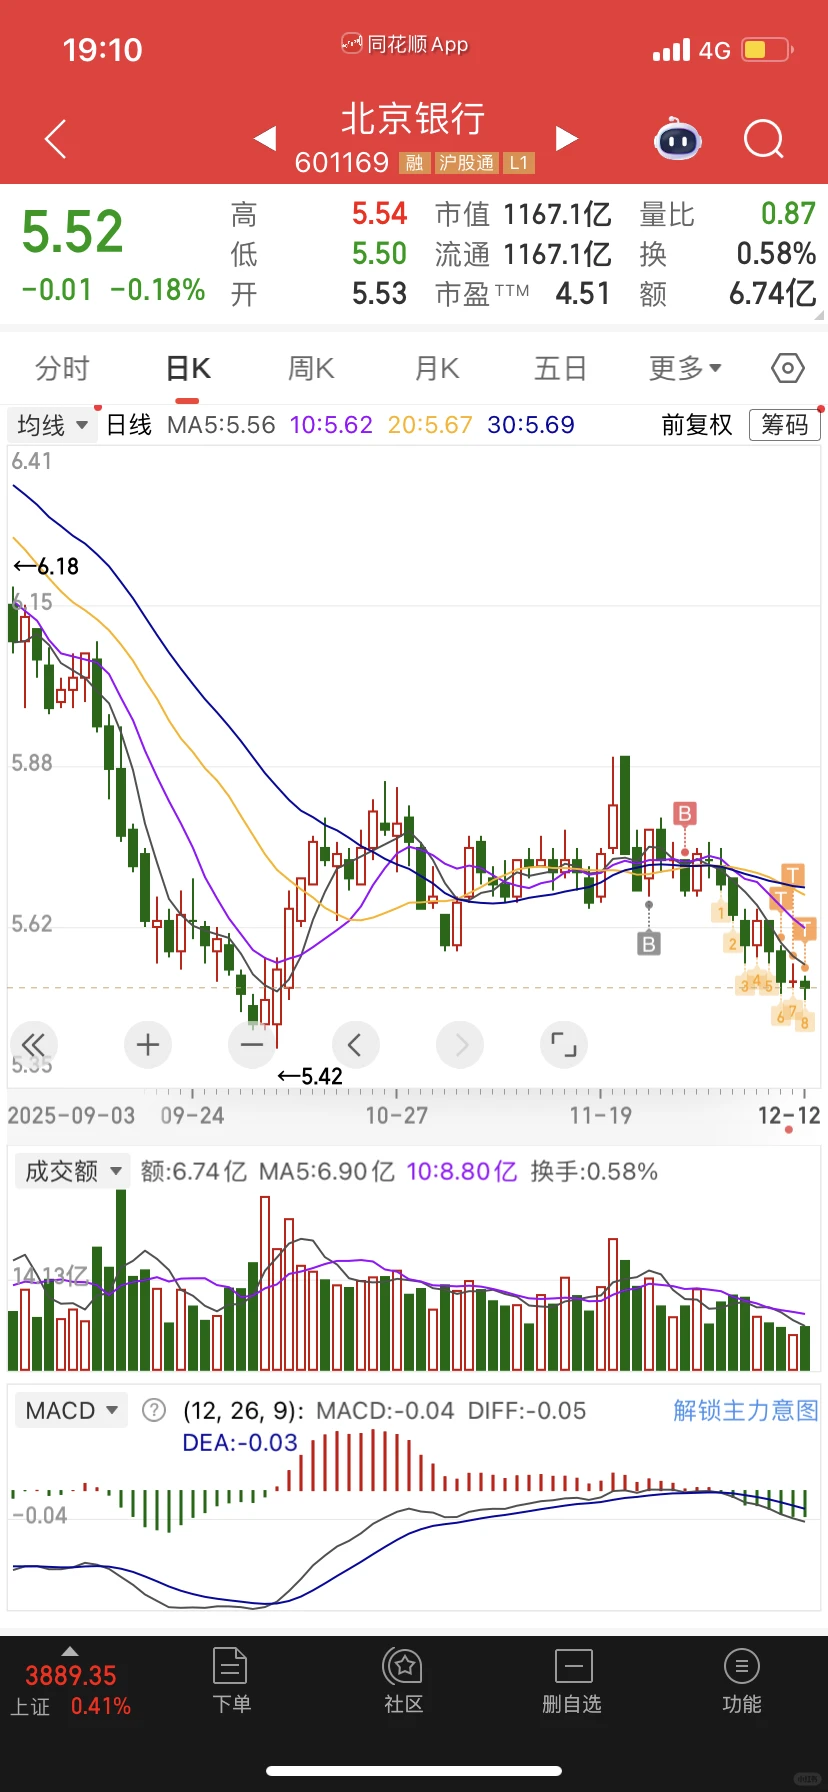The width and height of the screenshot is (828, 1792).
Task: Toggle 前复权 adjustment setting
Action: [696, 425]
